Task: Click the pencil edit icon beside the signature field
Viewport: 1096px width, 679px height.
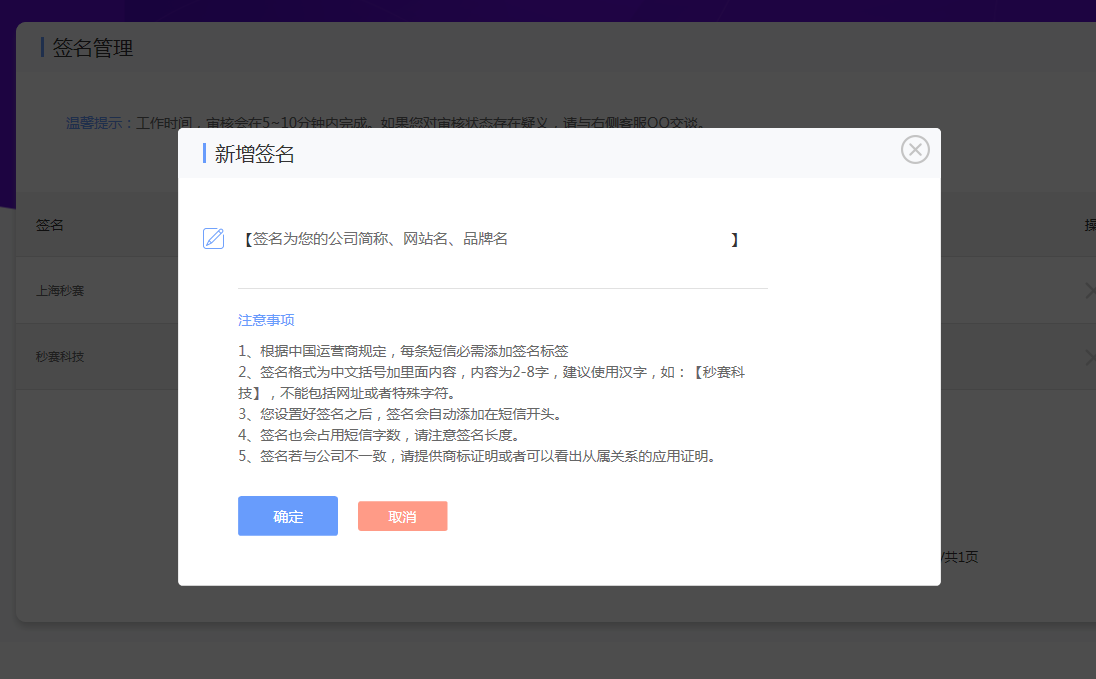Action: [214, 238]
